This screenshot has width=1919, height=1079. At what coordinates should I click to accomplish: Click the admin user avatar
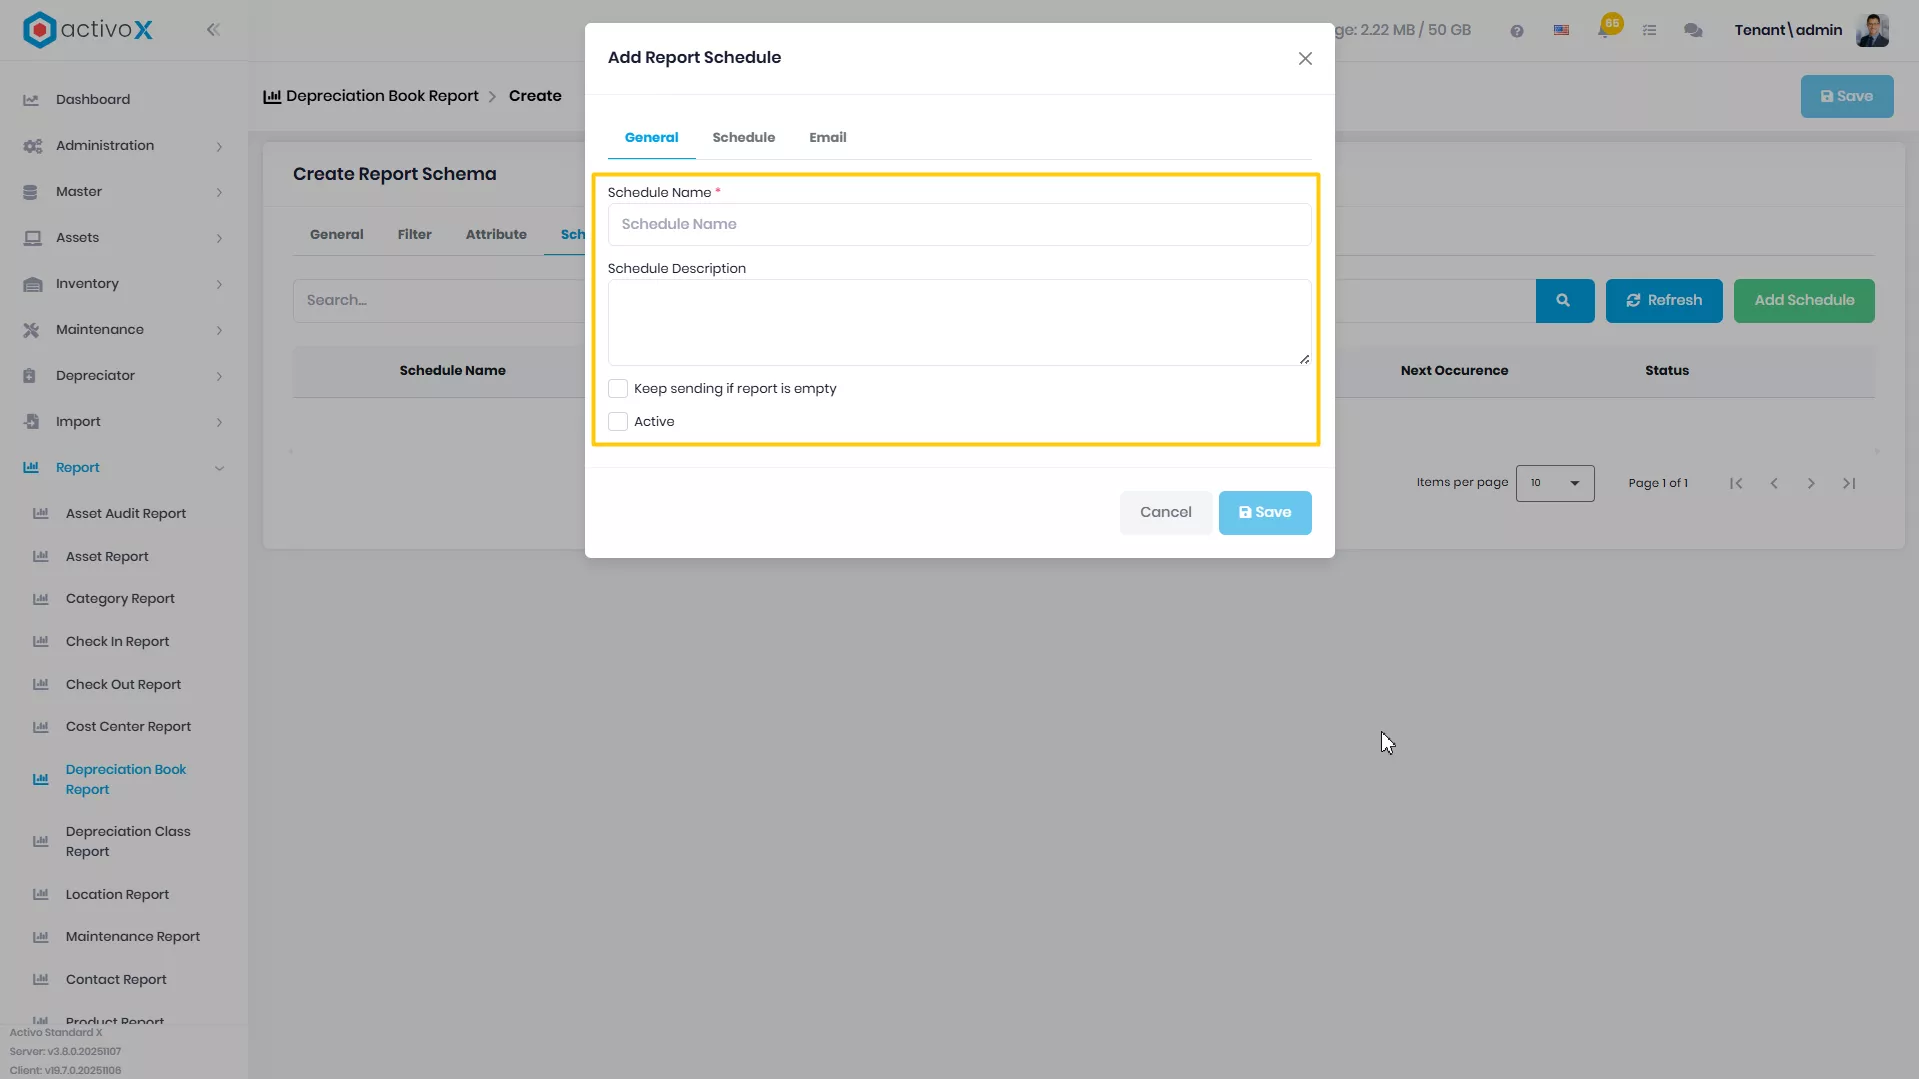(1872, 30)
